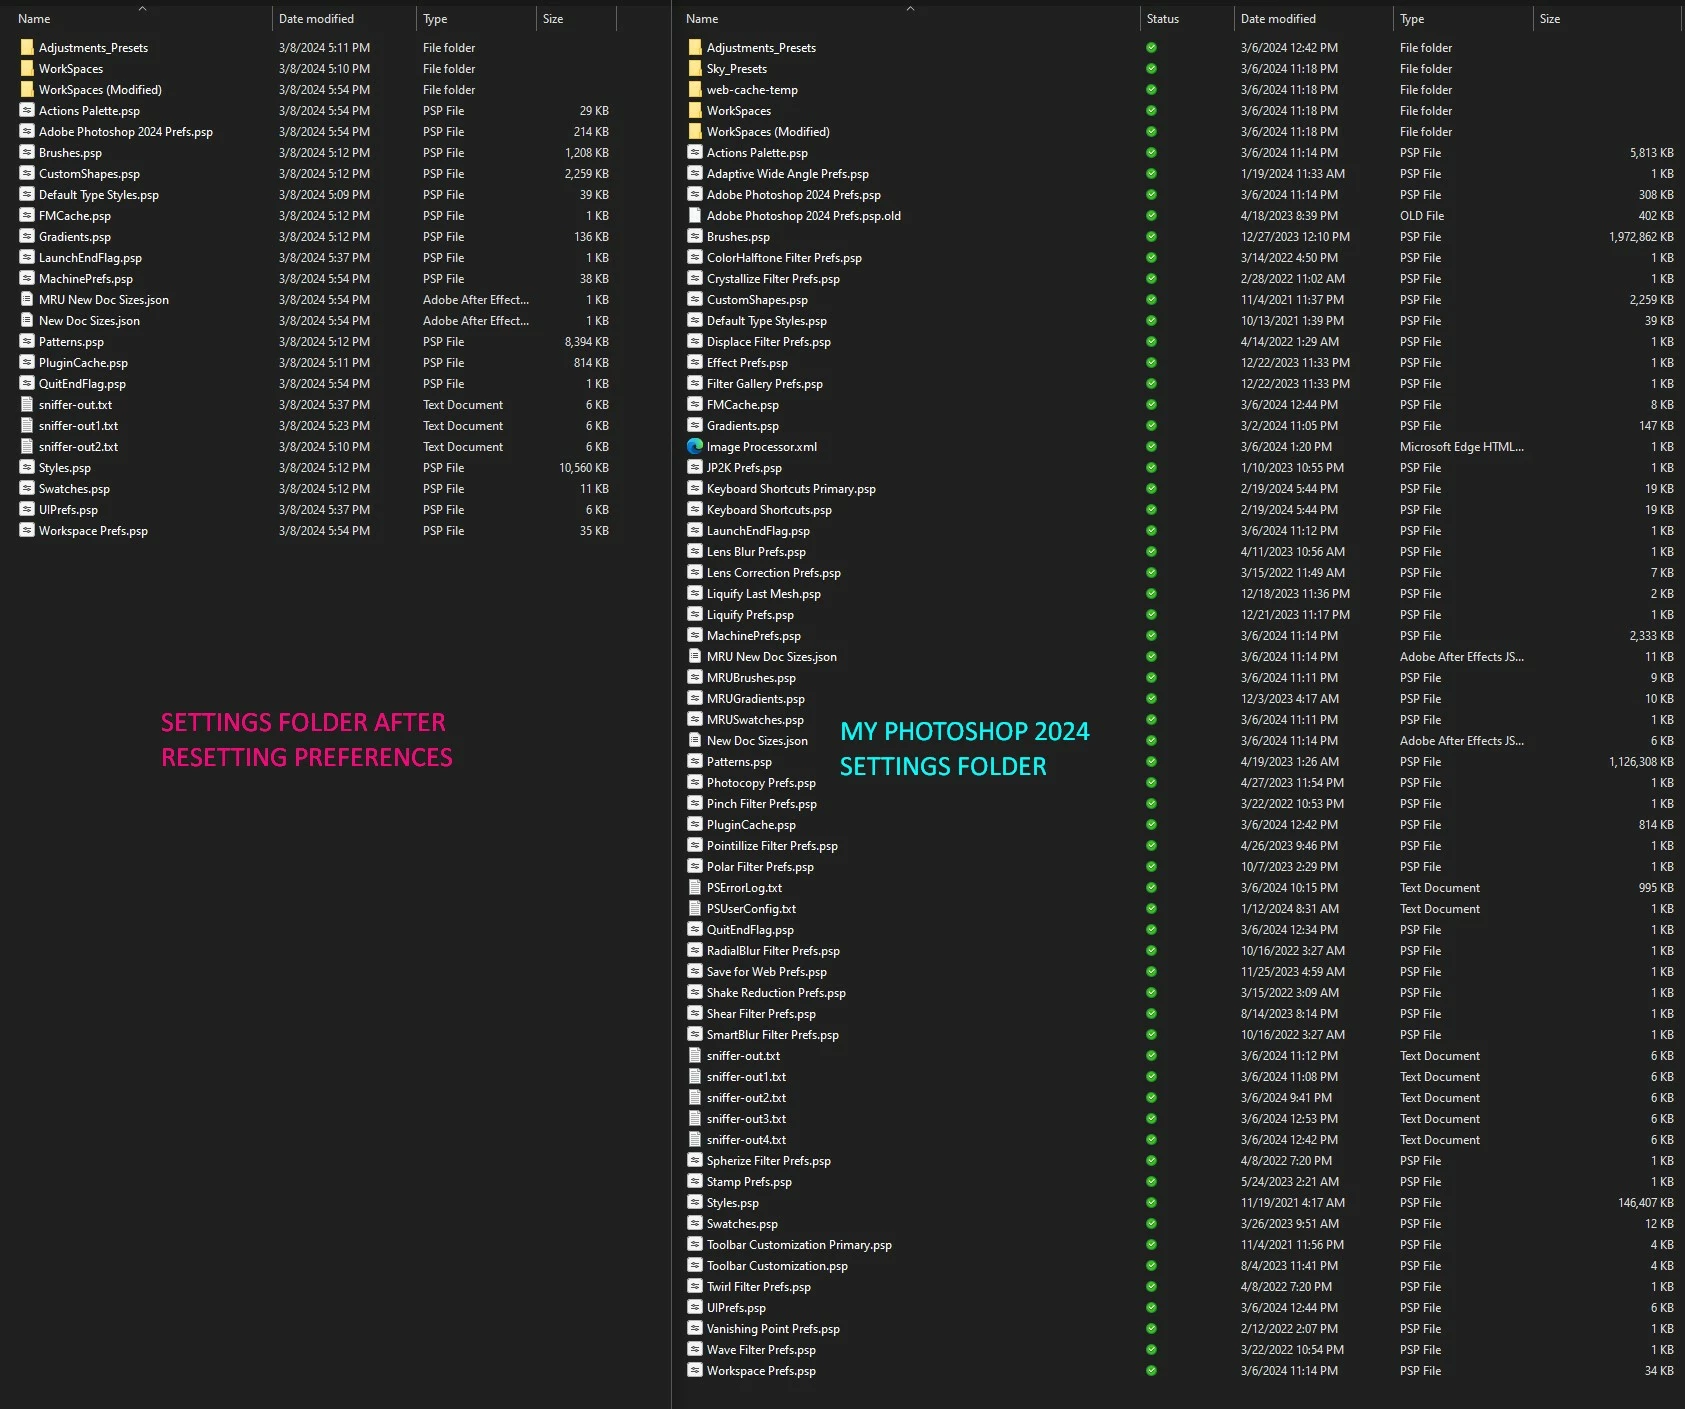Click file icon of Toolbar Customization Primary.psp
The image size is (1685, 1409).
pos(695,1245)
